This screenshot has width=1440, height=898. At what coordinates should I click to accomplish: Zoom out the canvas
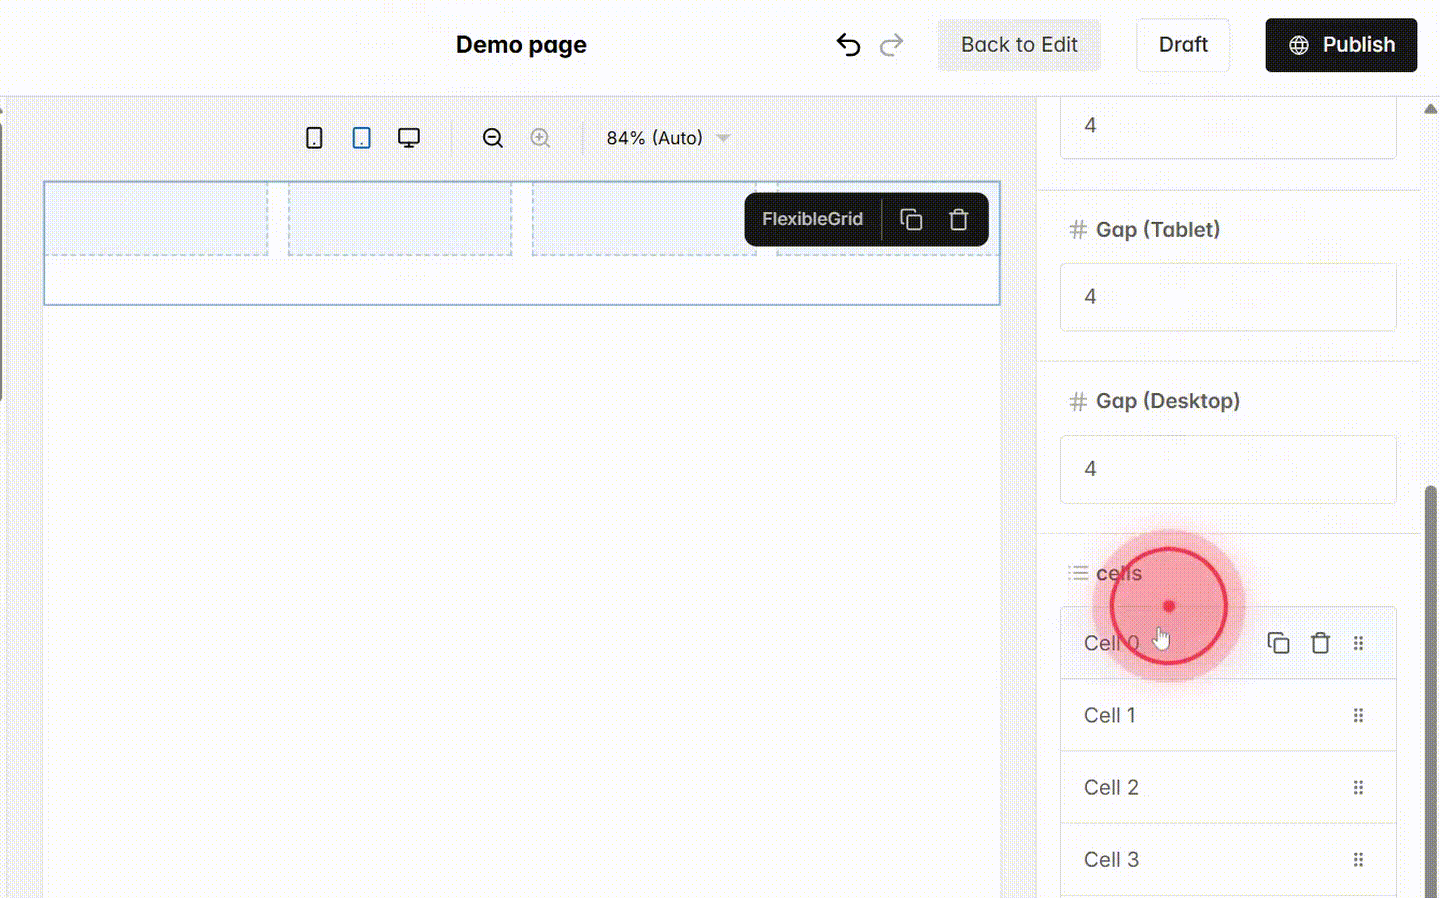coord(492,137)
